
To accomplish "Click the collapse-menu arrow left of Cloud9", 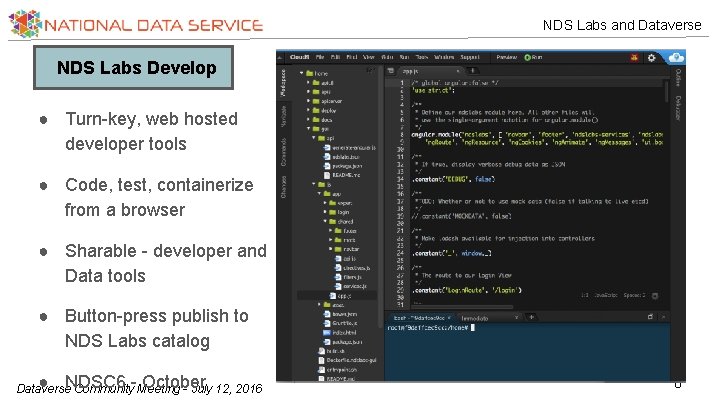I will coord(280,57).
